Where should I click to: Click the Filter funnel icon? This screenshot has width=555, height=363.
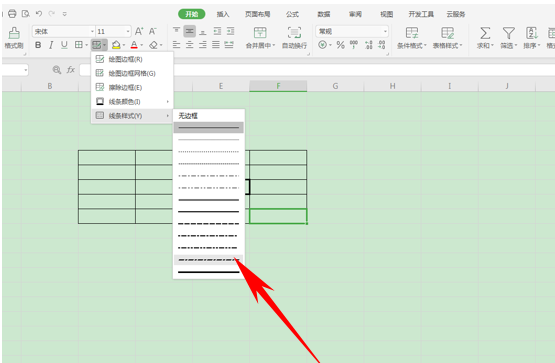point(509,33)
